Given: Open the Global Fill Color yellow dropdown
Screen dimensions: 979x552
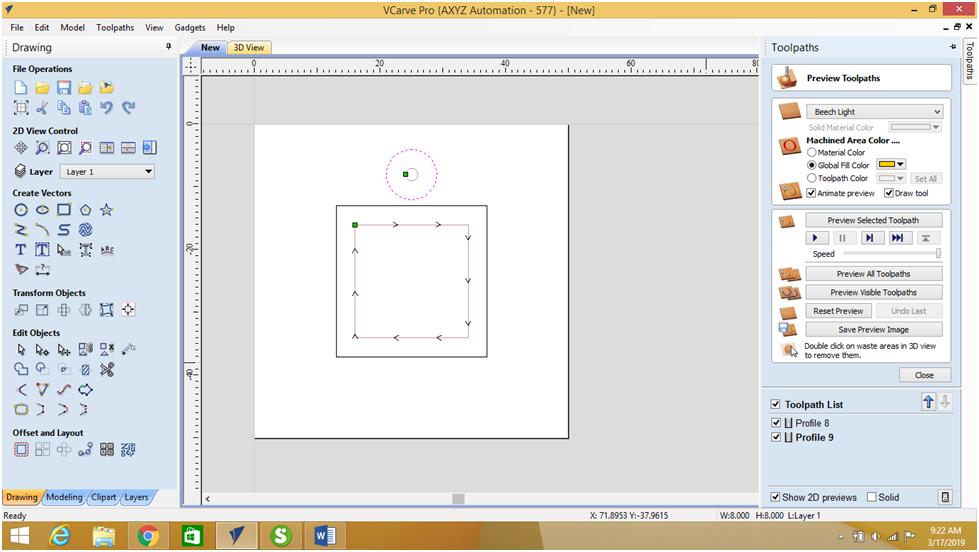Looking at the screenshot, I should tap(891, 164).
